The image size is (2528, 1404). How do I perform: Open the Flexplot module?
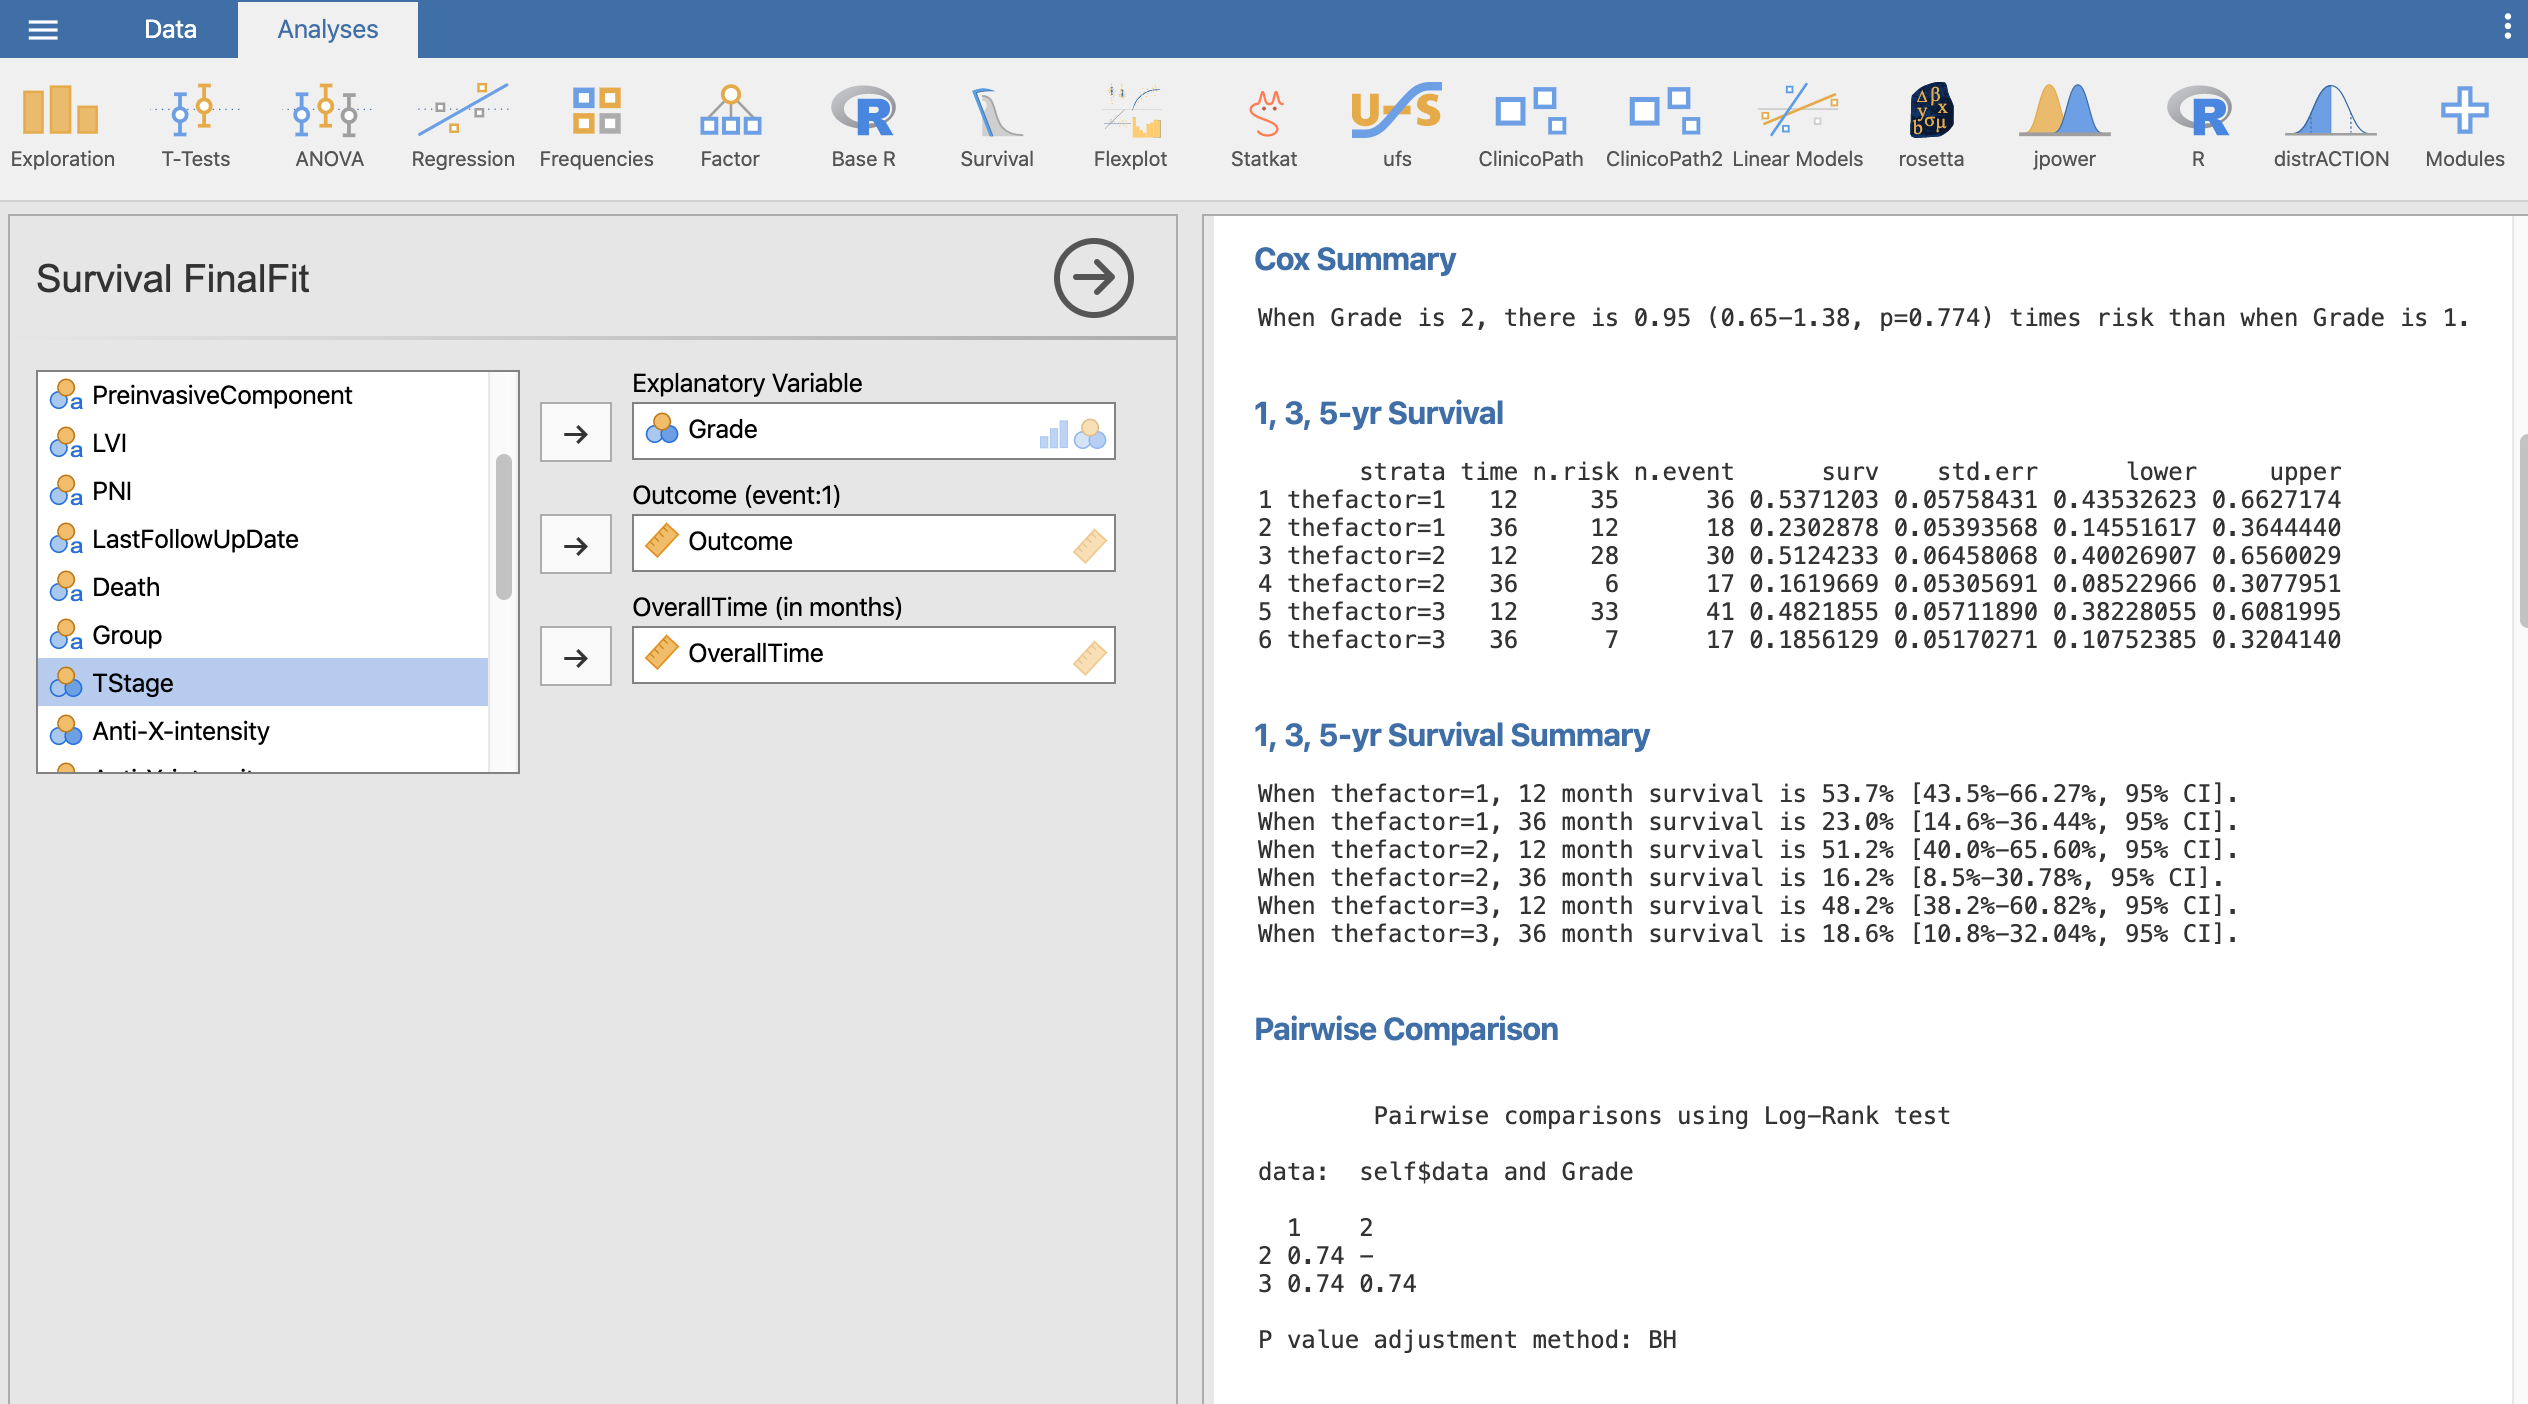tap(1130, 126)
